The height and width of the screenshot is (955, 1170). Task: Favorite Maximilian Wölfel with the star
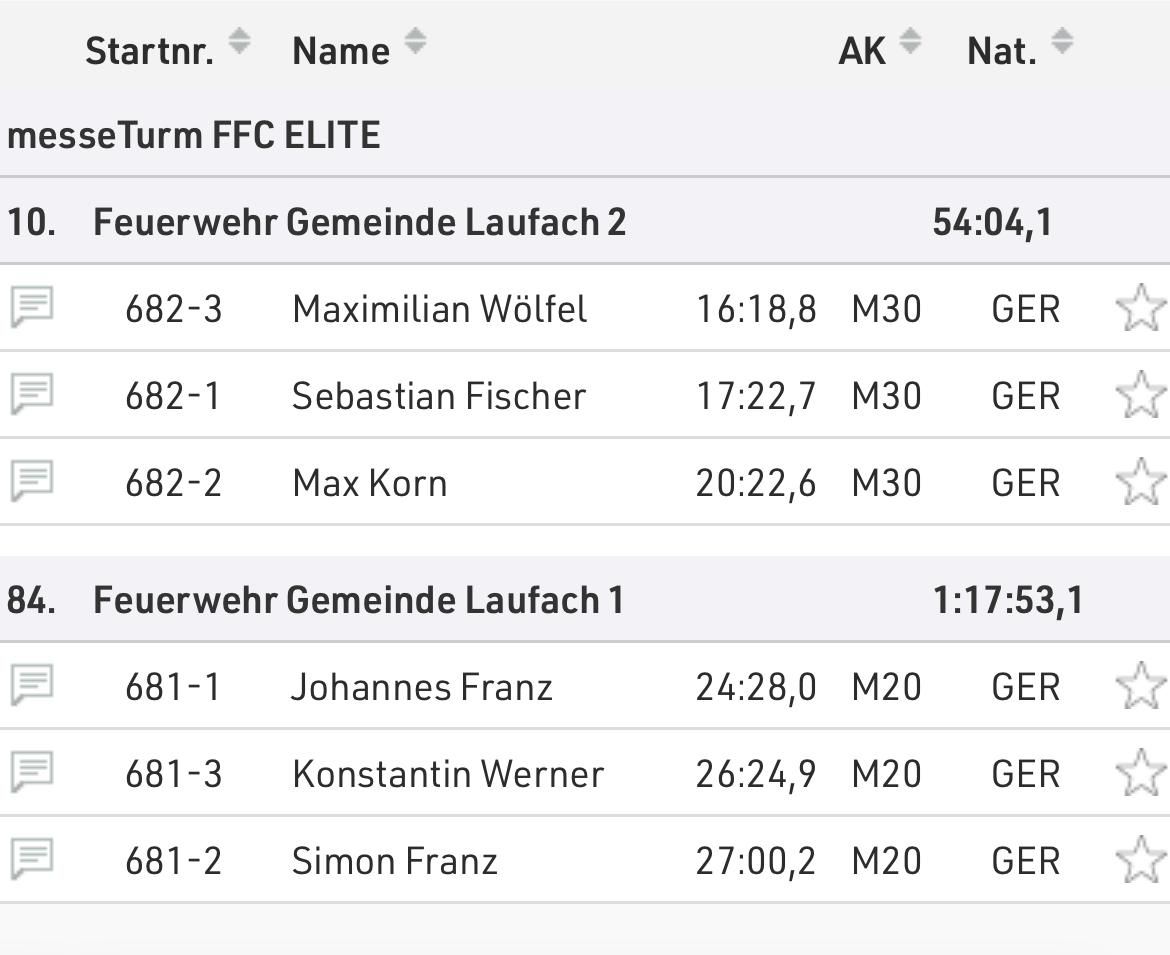click(x=1140, y=308)
